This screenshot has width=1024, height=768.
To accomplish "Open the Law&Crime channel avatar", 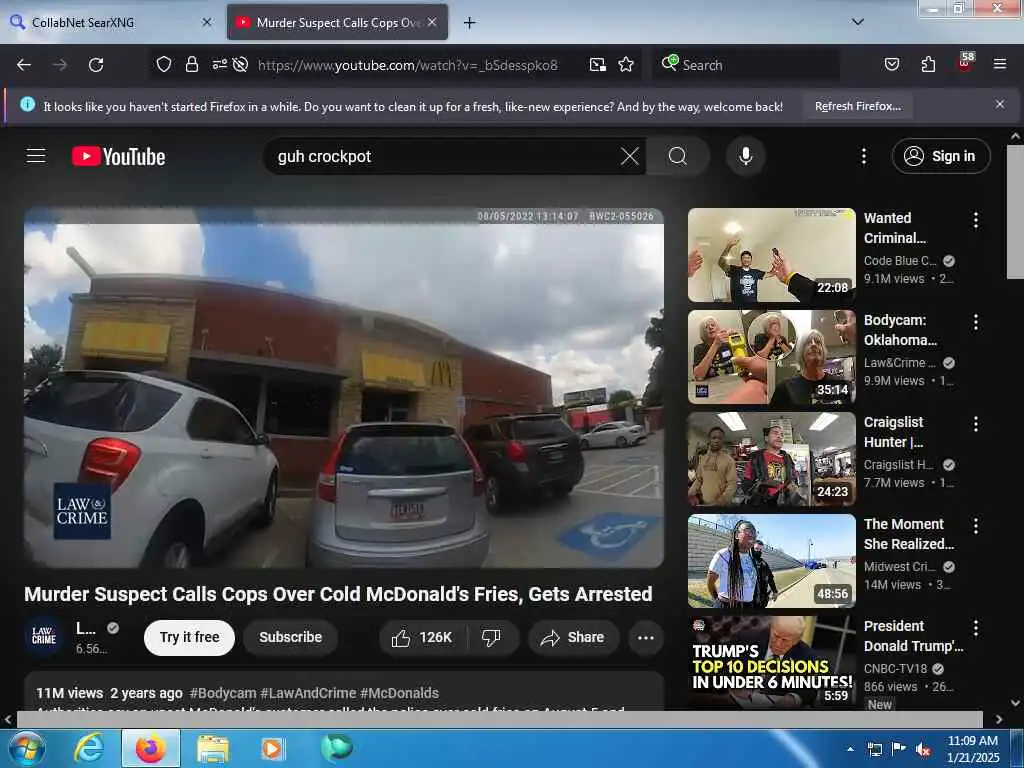I will (x=44, y=636).
